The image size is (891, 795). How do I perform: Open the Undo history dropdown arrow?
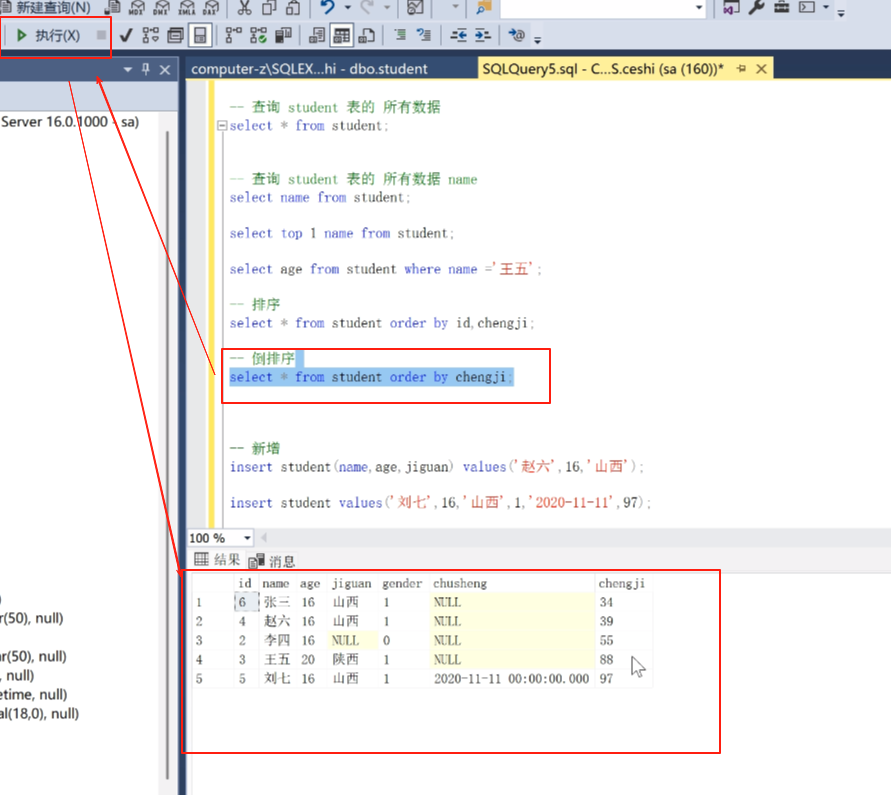tap(348, 7)
